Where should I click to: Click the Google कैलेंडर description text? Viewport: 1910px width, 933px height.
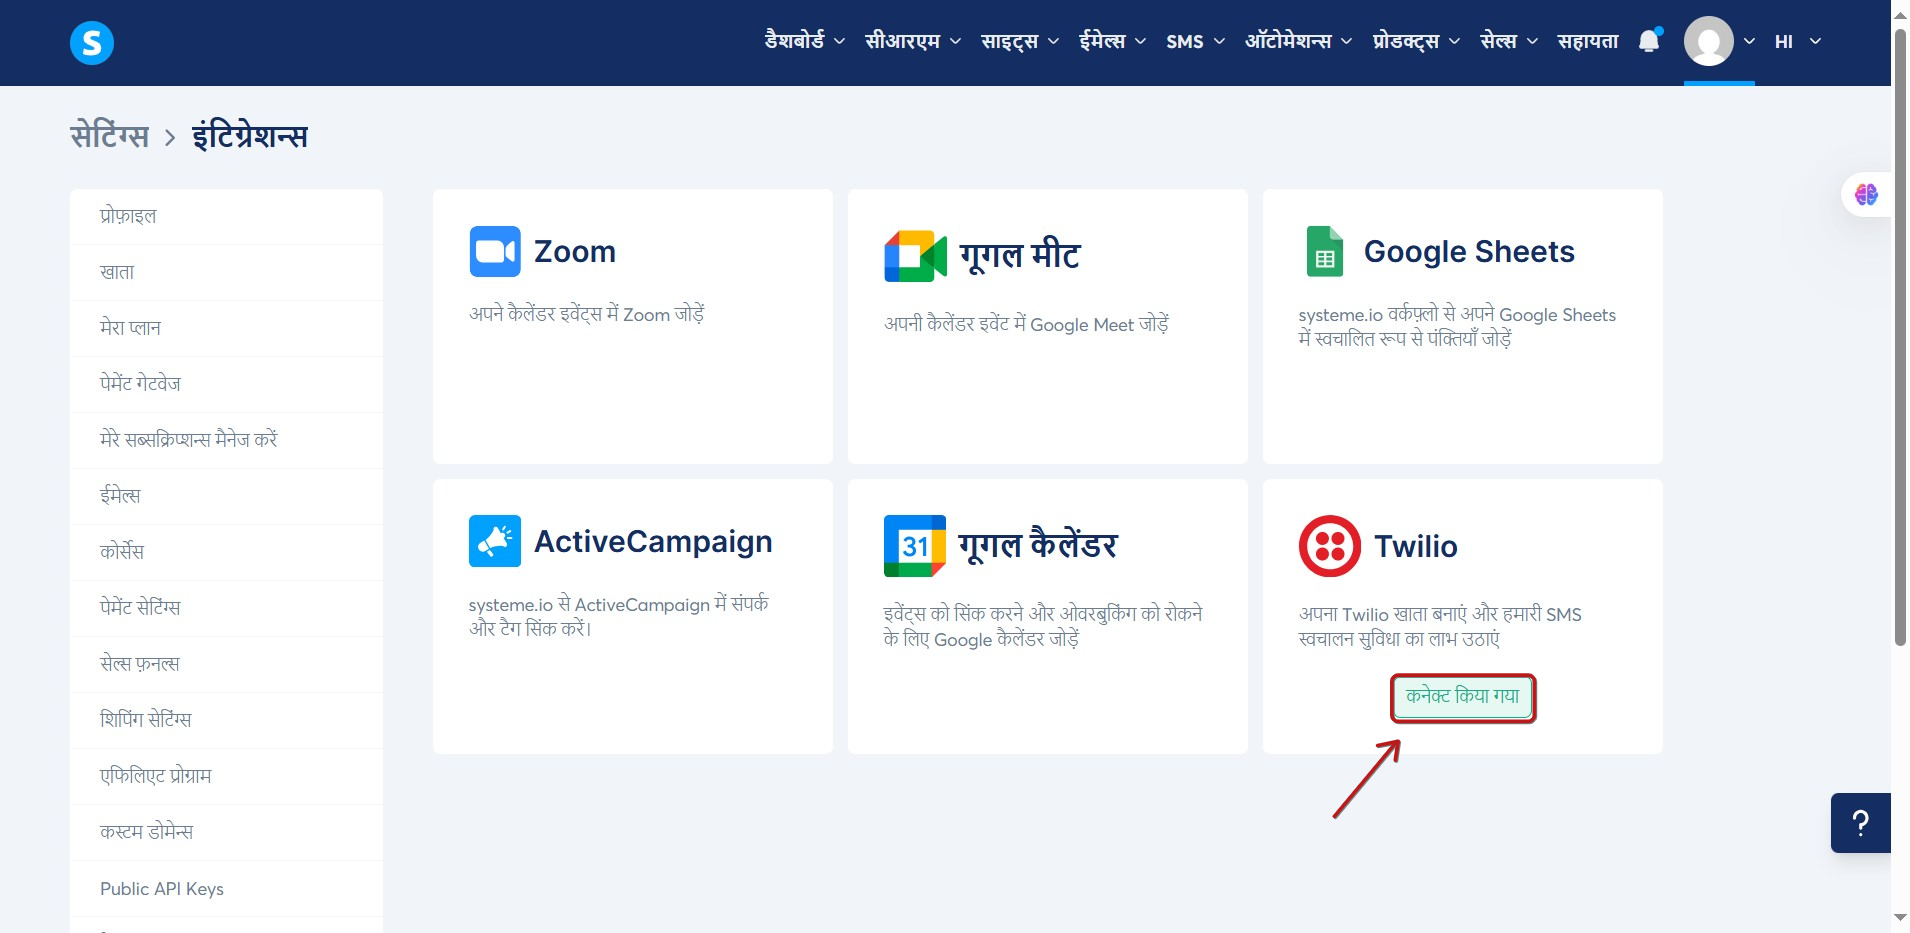pyautogui.click(x=1043, y=626)
